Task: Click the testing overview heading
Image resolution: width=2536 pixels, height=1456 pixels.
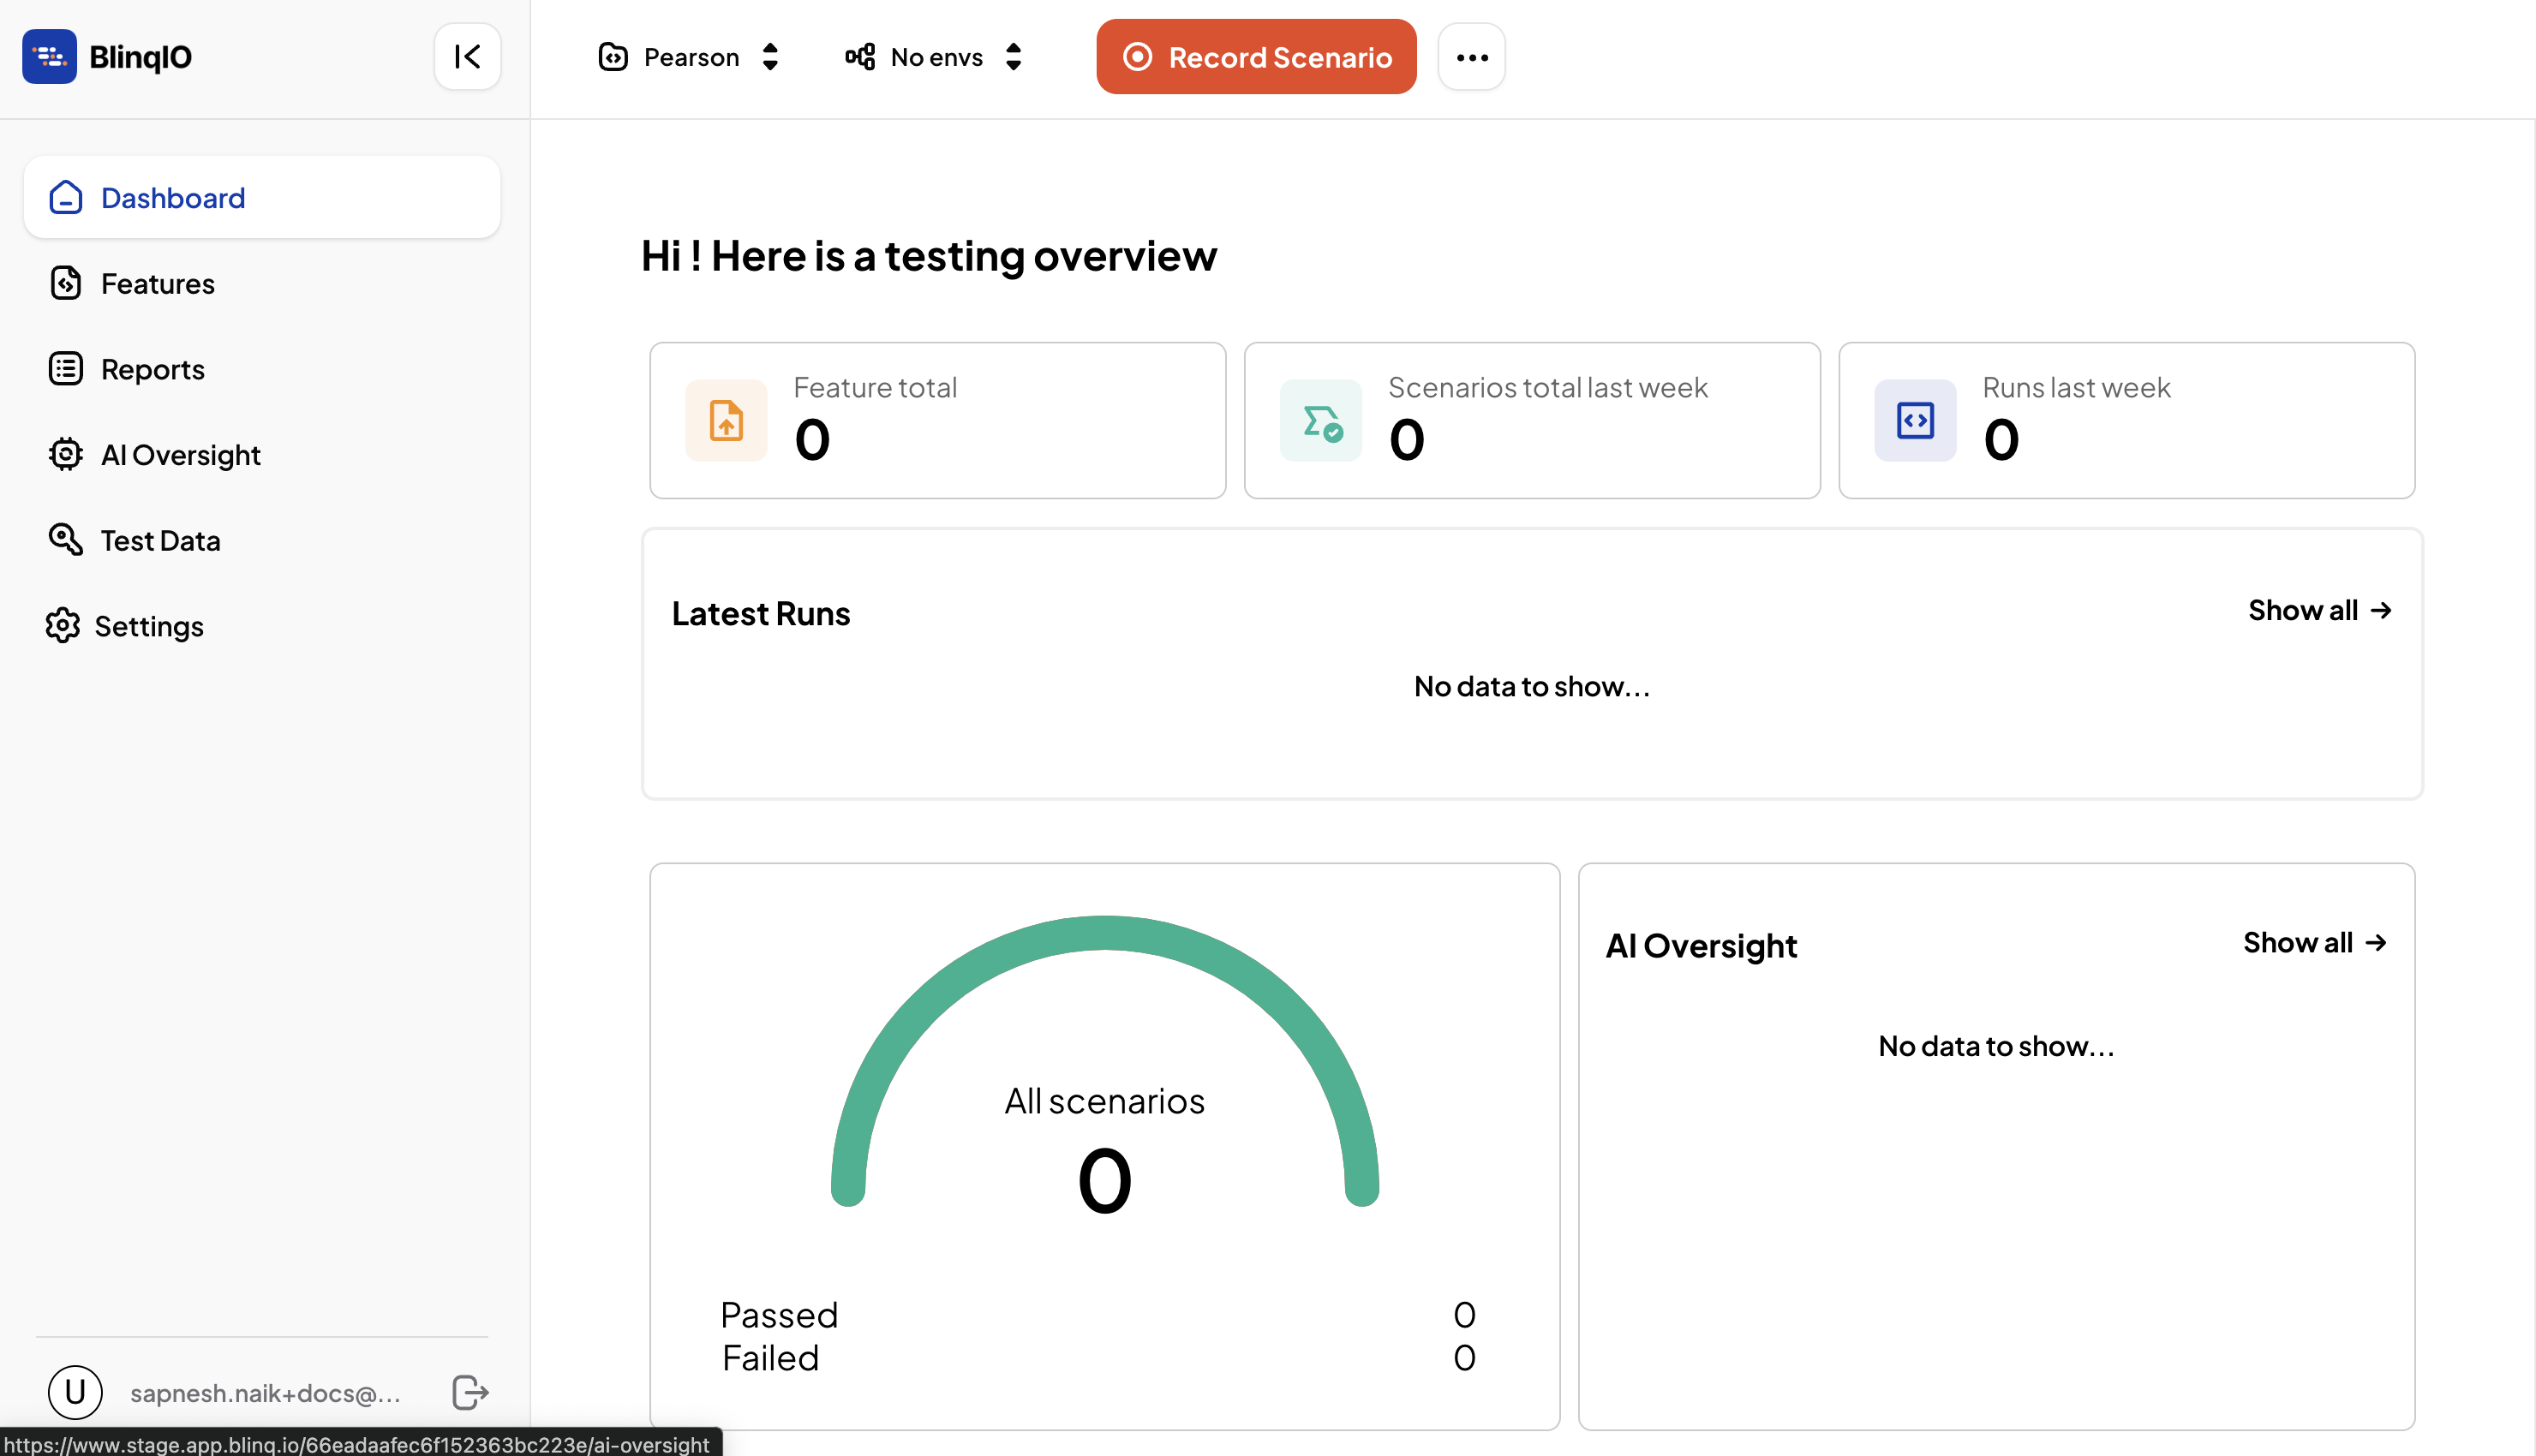Action: [929, 256]
